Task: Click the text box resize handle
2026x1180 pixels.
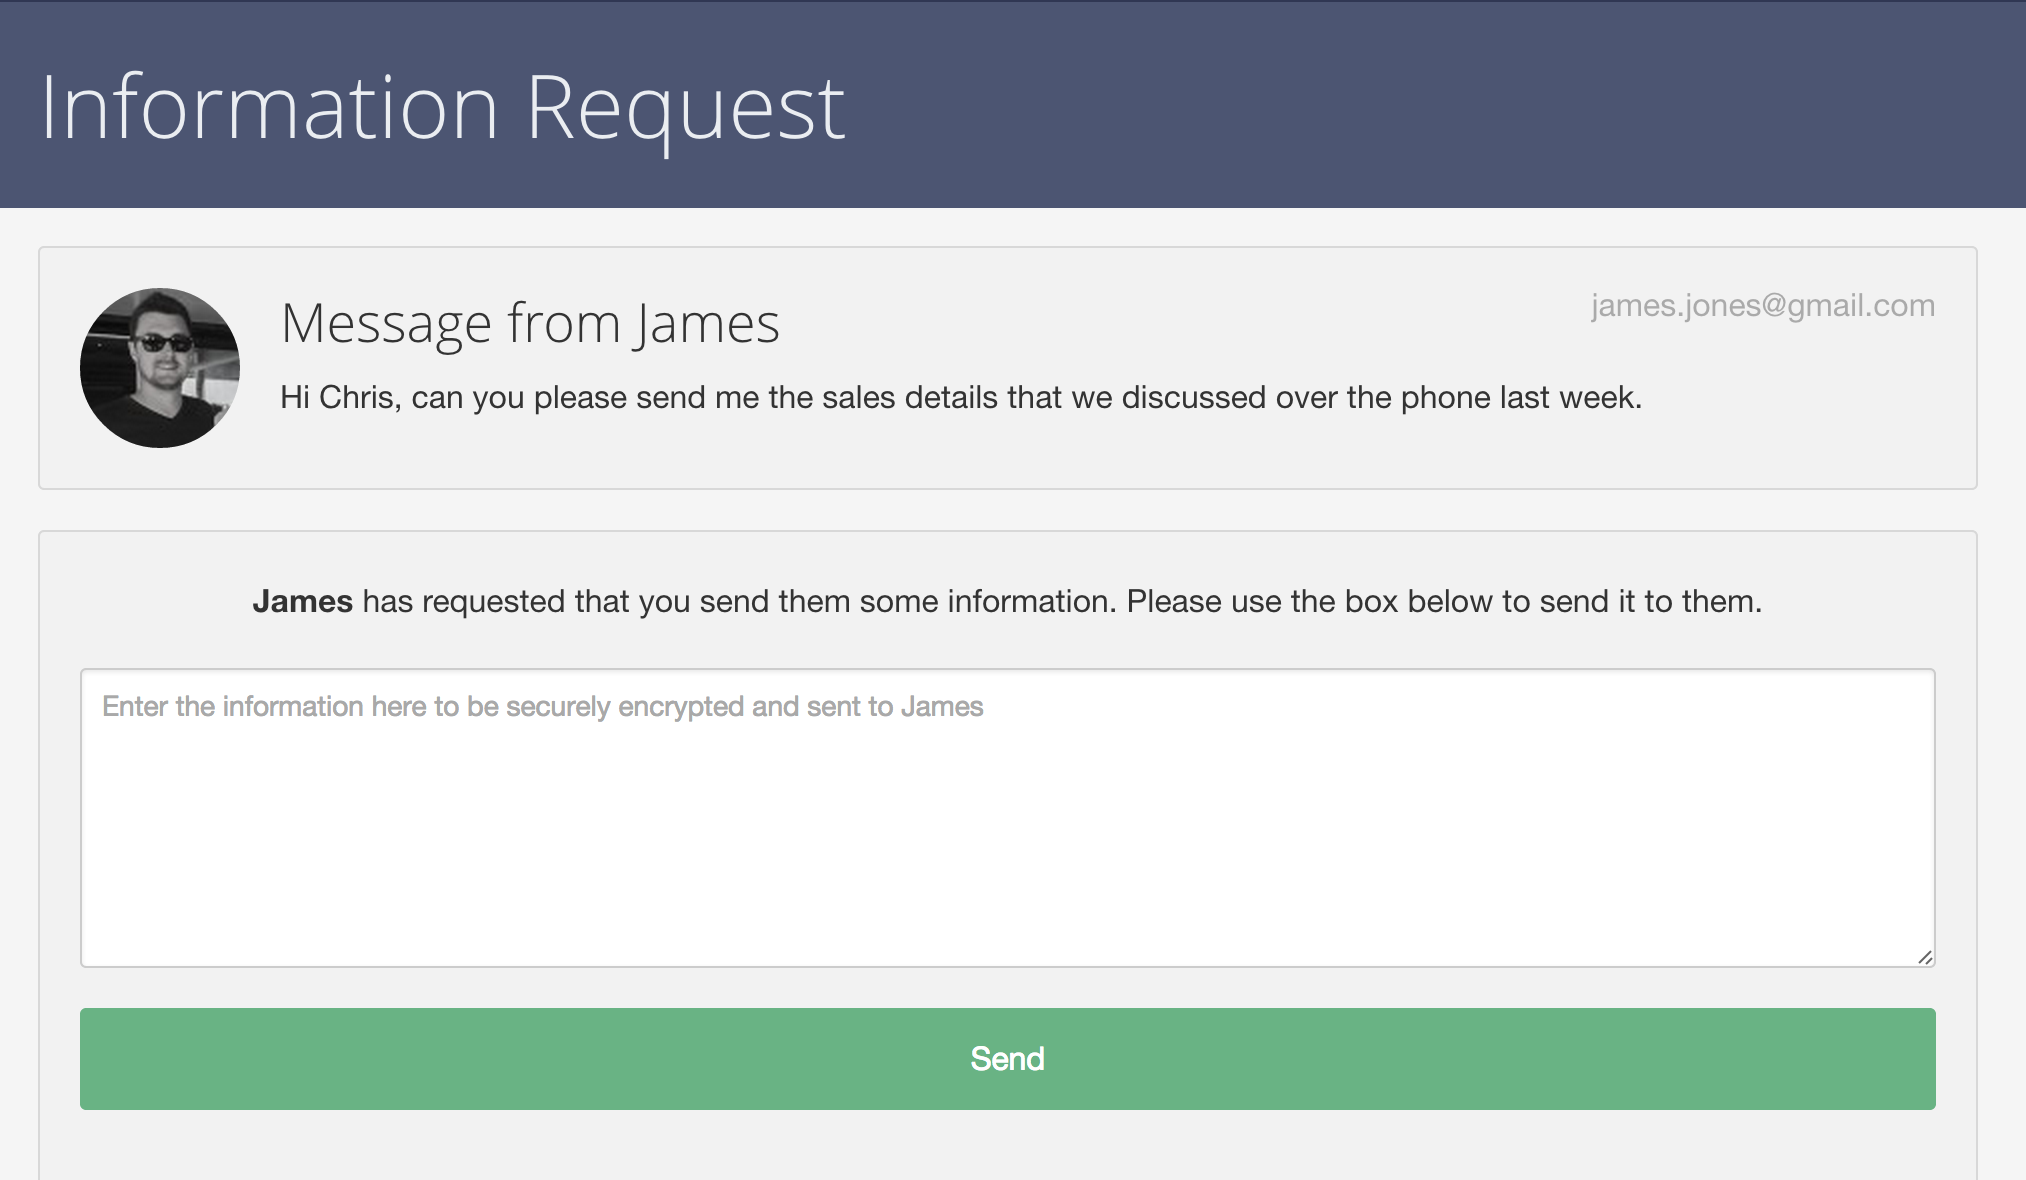Action: [1925, 957]
